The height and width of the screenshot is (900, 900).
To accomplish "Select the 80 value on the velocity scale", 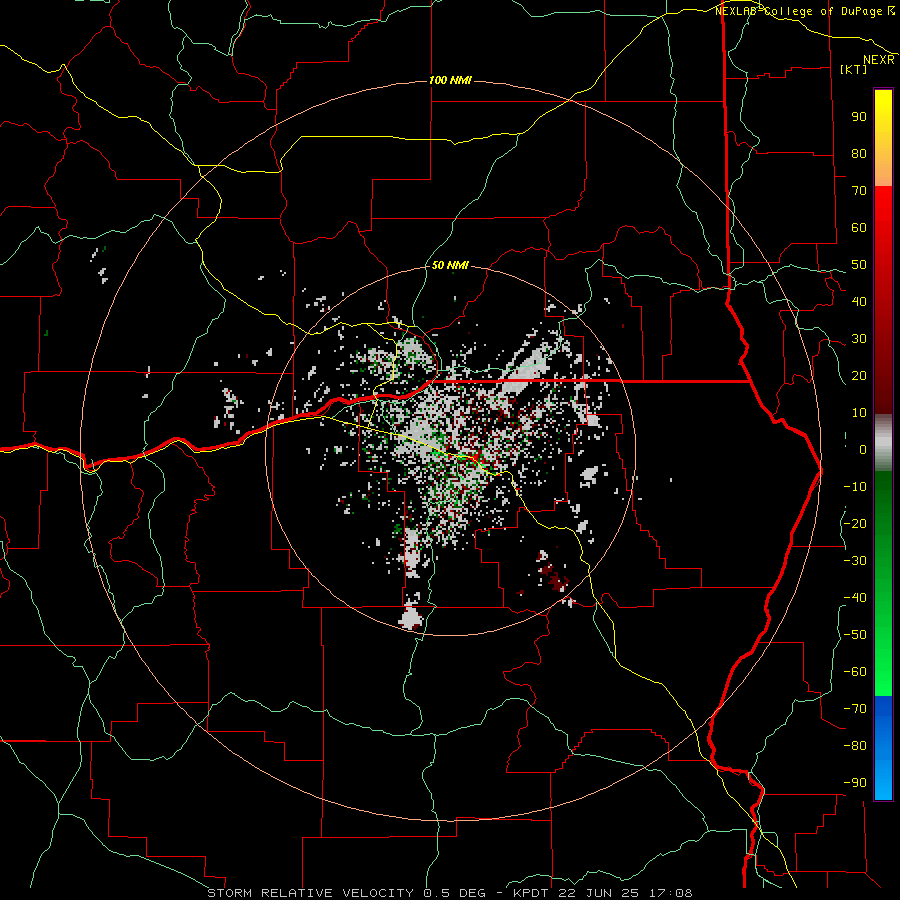I will click(x=859, y=153).
